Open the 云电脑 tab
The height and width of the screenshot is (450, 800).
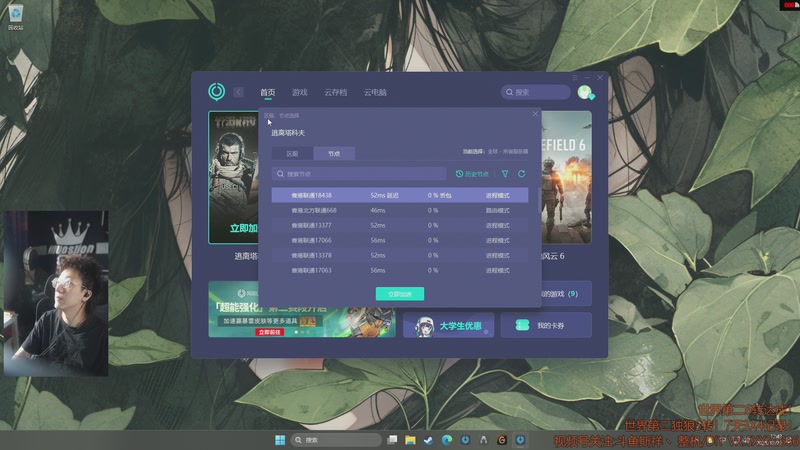[375, 92]
